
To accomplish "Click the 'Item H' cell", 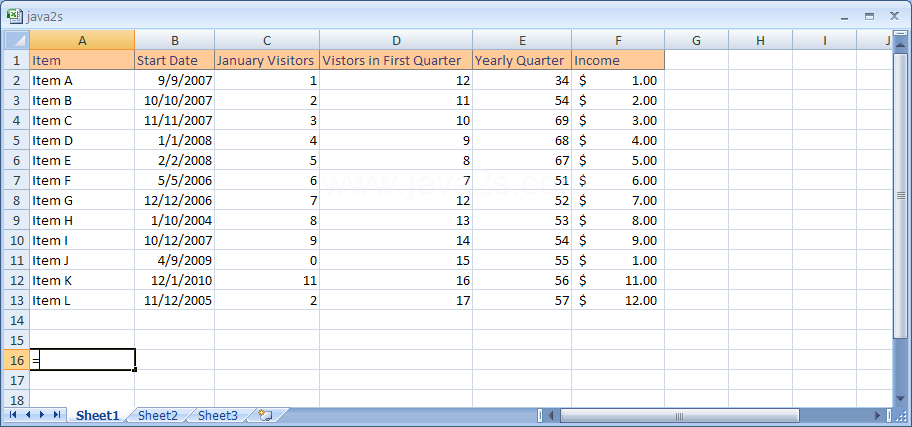I will (x=82, y=220).
